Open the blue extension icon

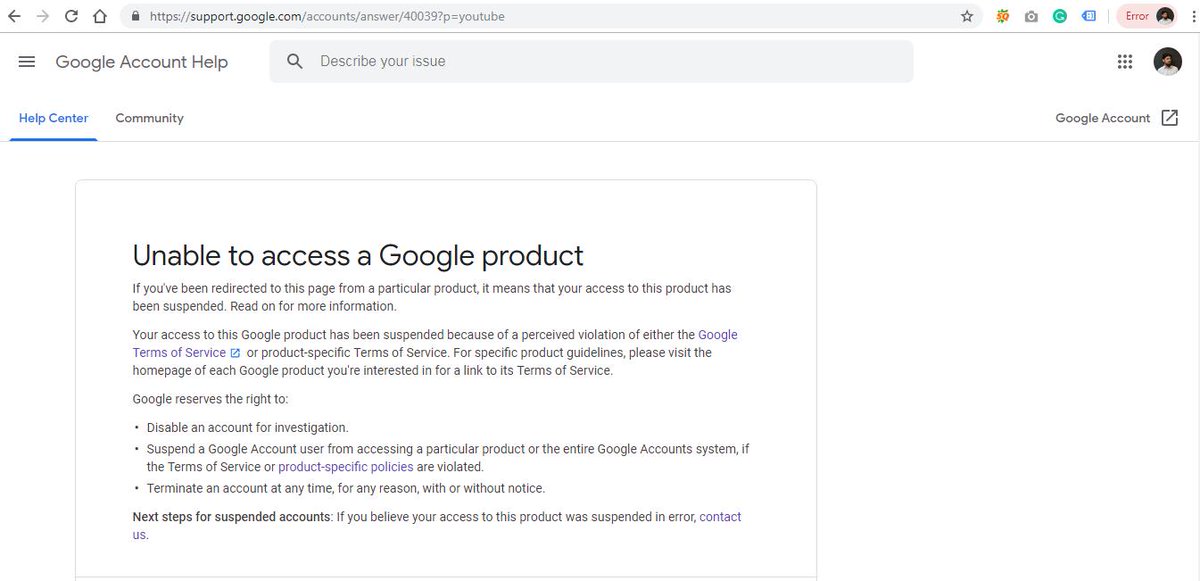point(1089,16)
